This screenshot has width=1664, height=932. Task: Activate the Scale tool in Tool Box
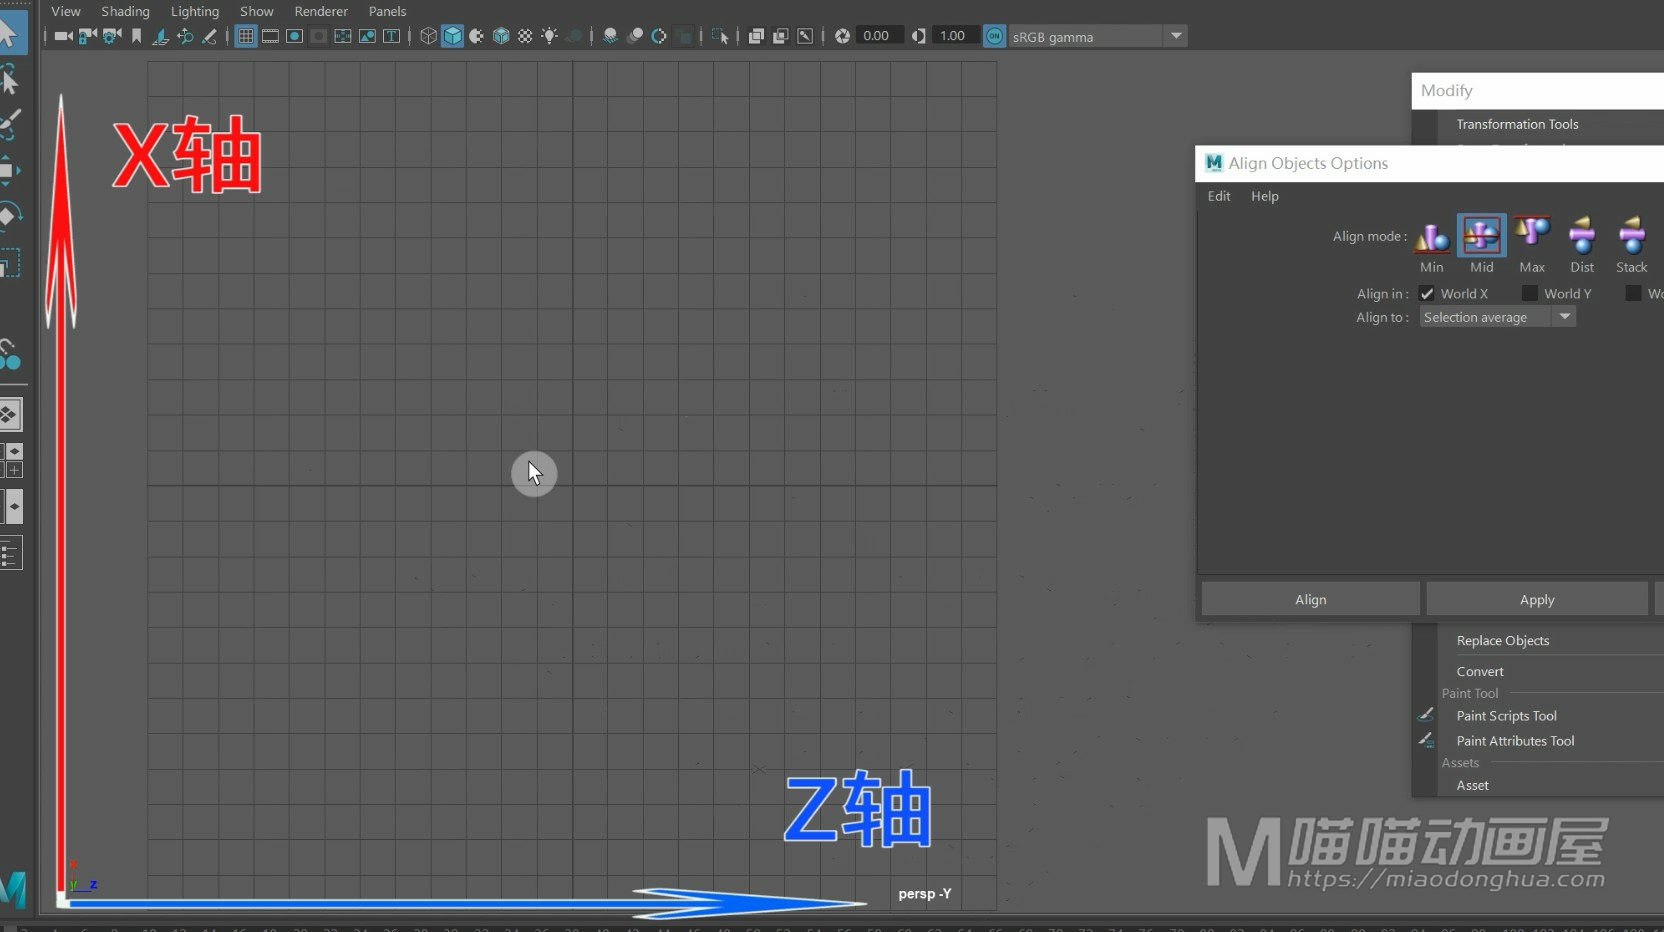9,264
